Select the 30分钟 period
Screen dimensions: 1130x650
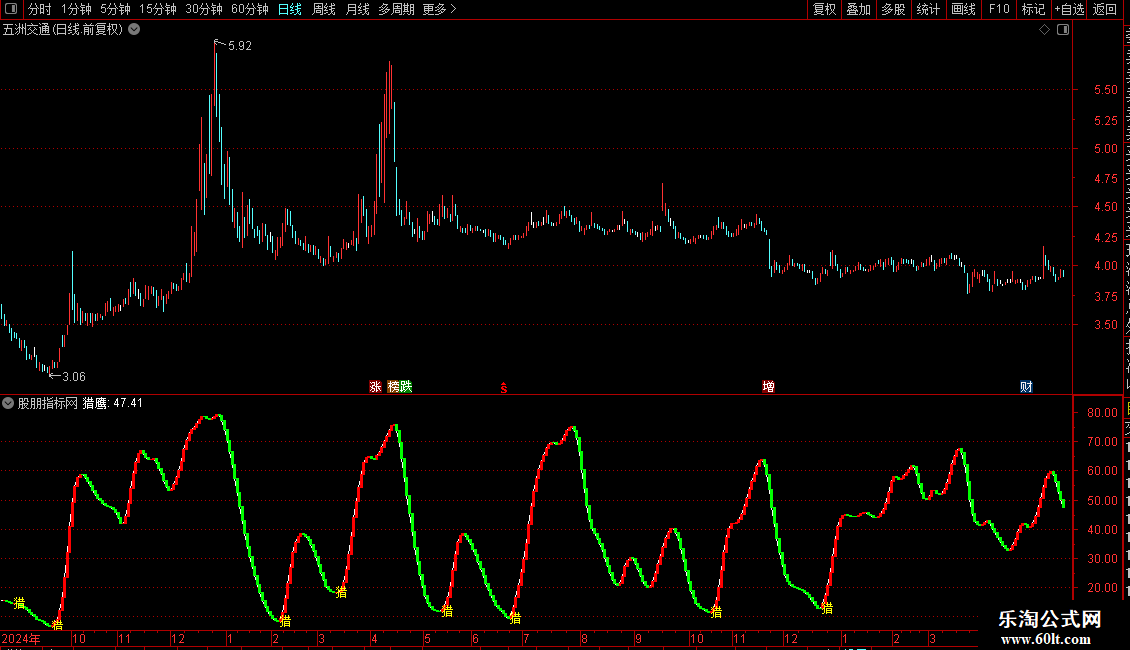204,9
